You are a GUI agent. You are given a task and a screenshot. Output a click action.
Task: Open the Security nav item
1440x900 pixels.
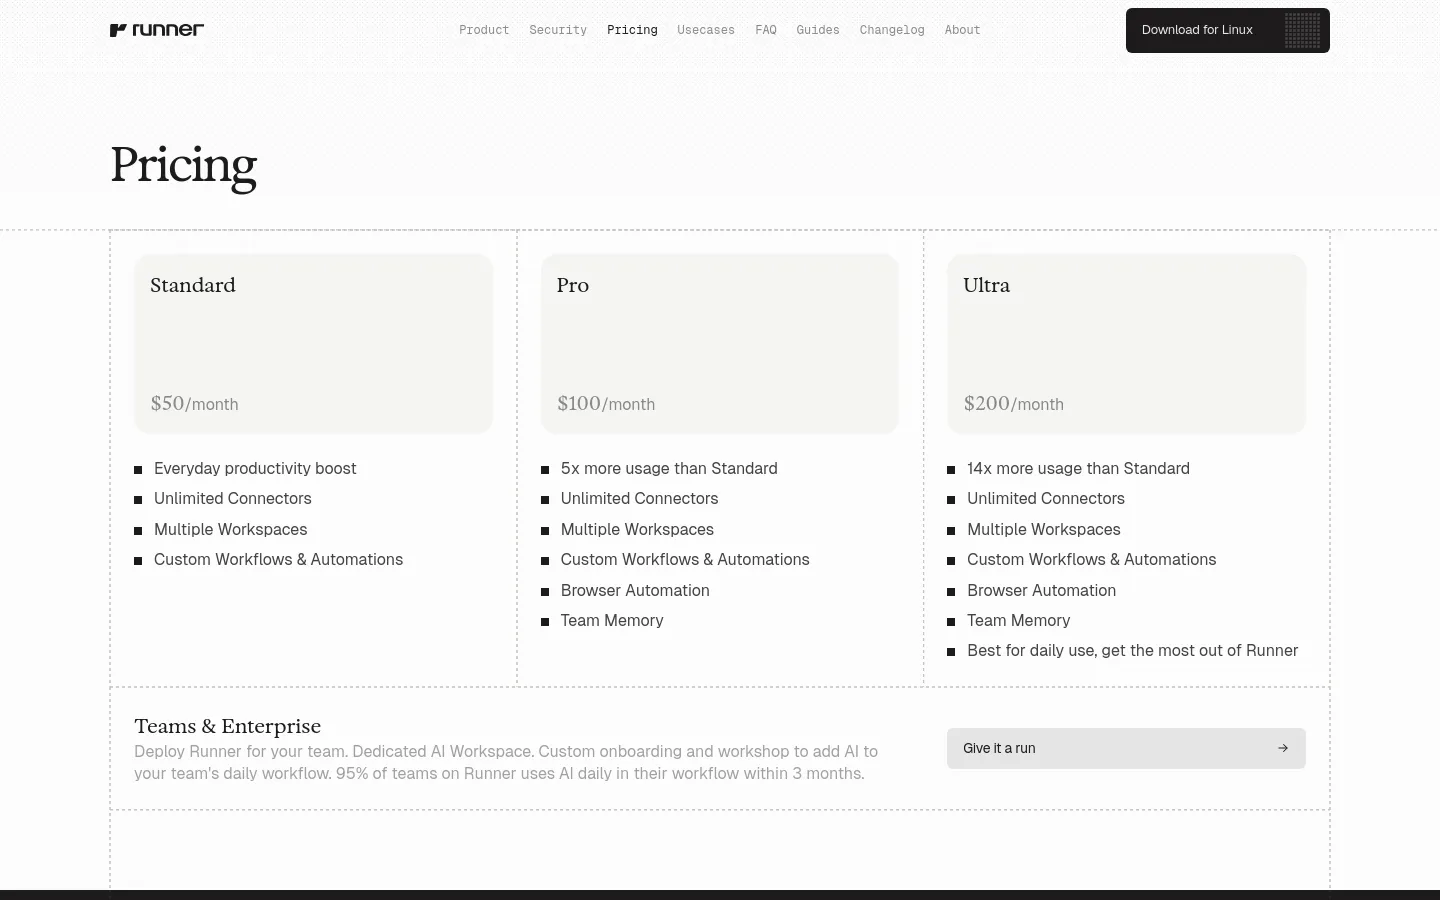[x=558, y=30]
